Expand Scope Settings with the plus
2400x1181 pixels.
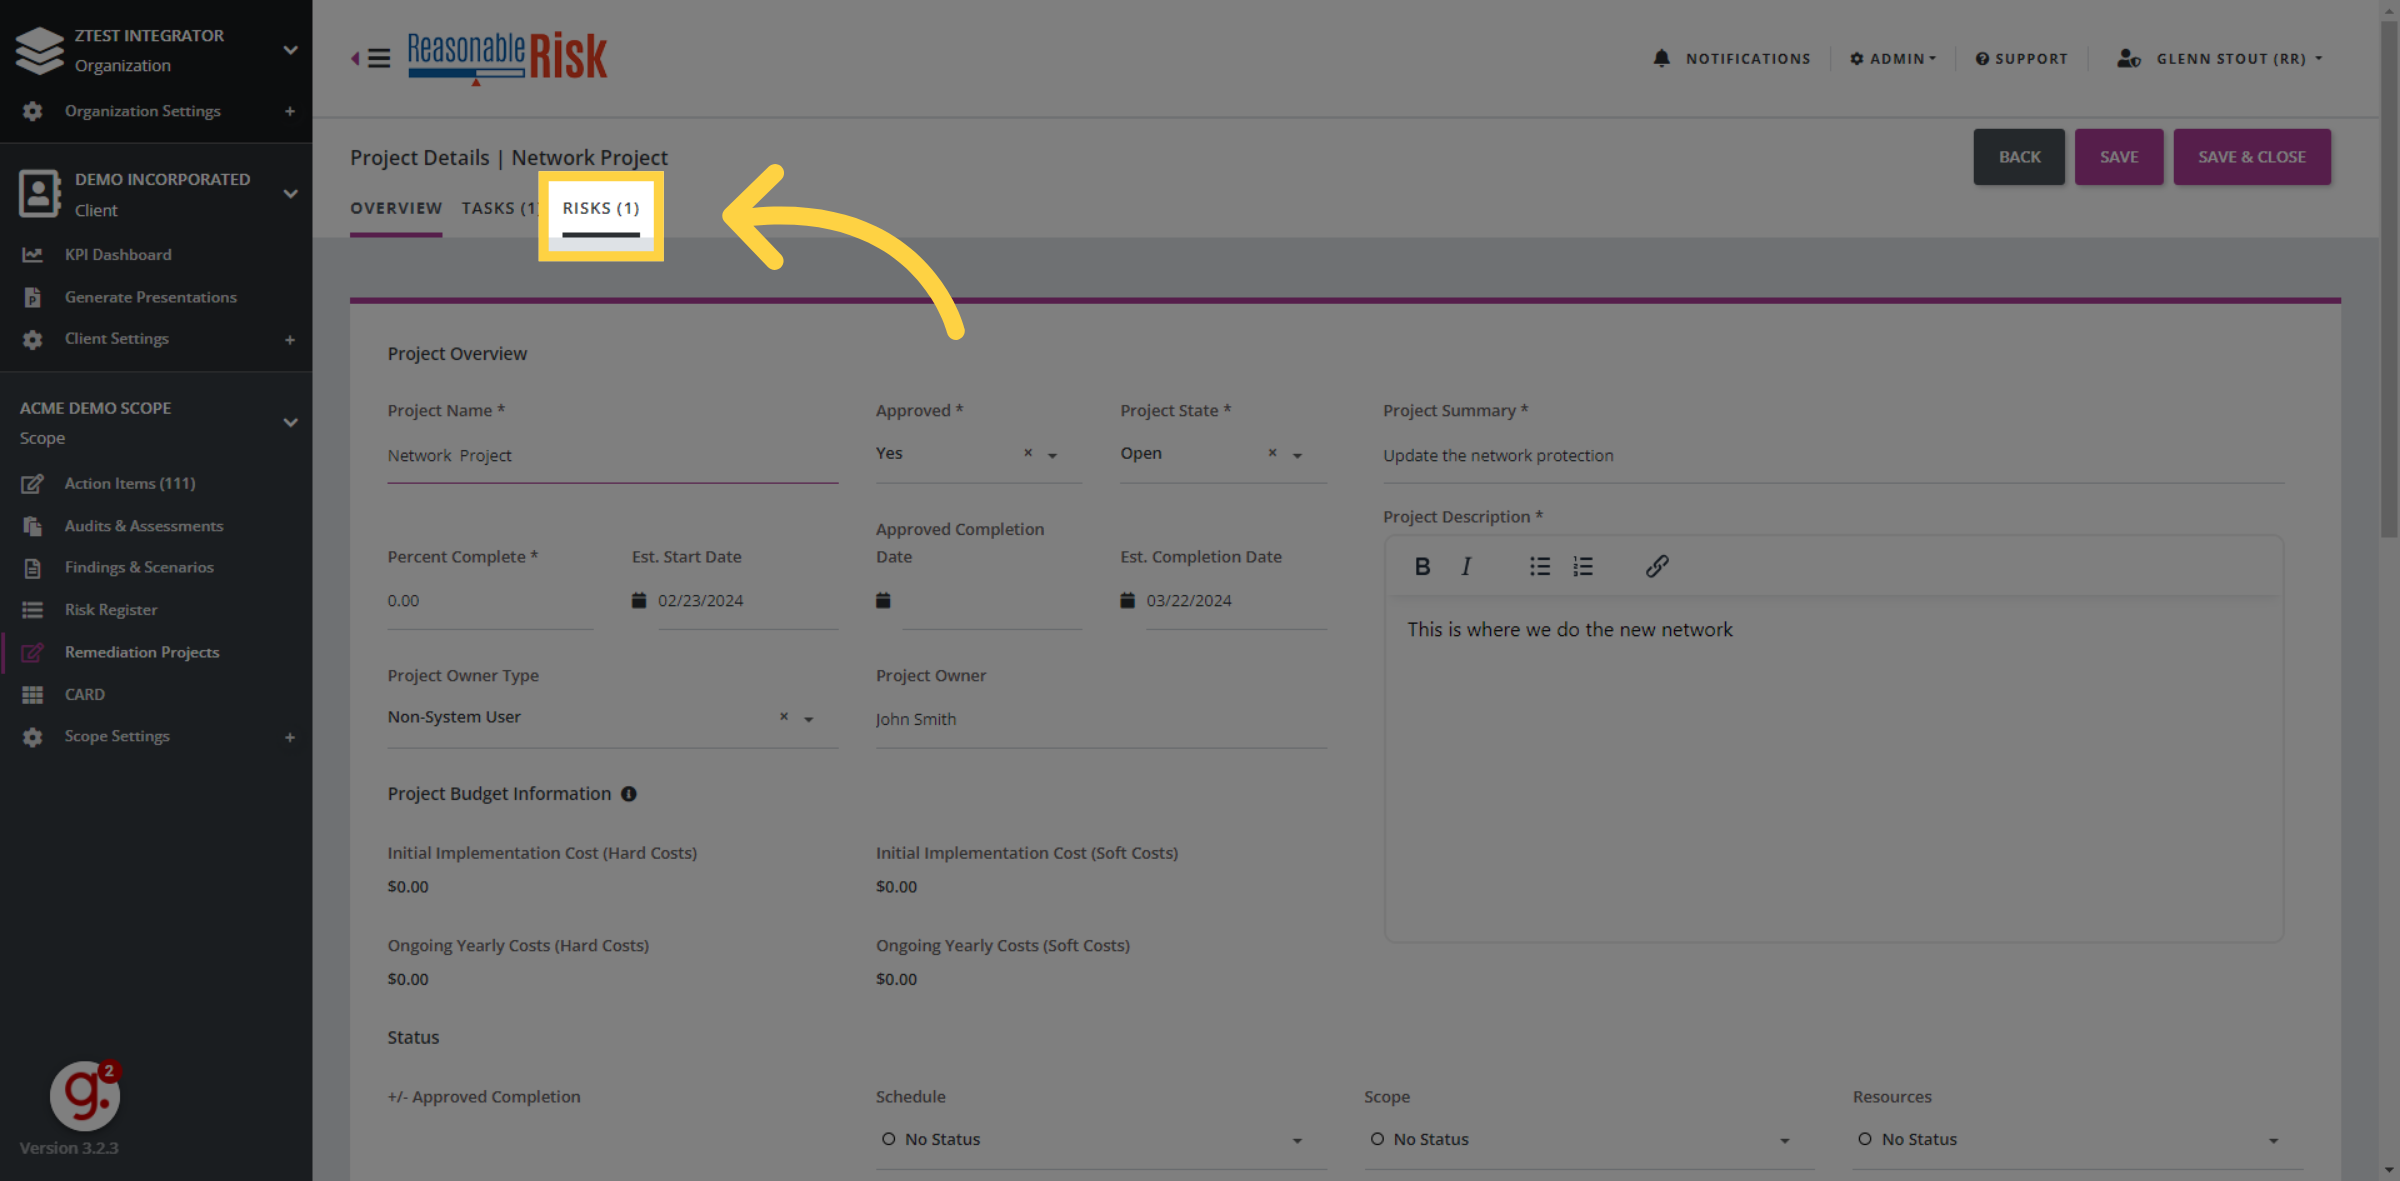point(290,738)
